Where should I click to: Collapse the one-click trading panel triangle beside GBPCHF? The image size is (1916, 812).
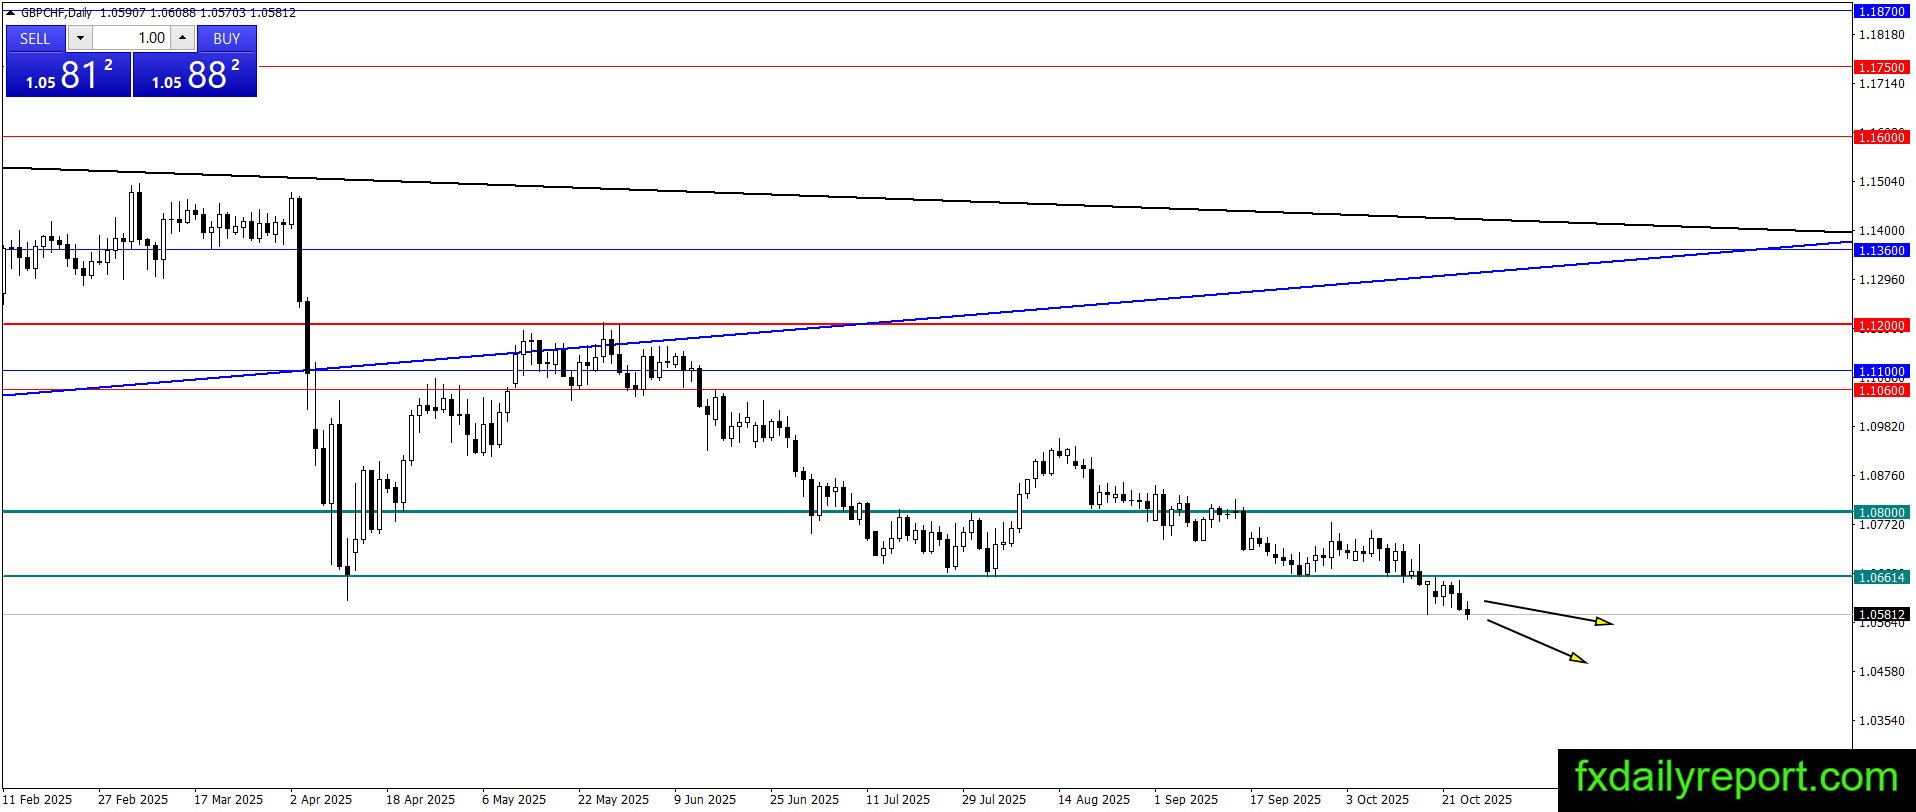point(11,13)
